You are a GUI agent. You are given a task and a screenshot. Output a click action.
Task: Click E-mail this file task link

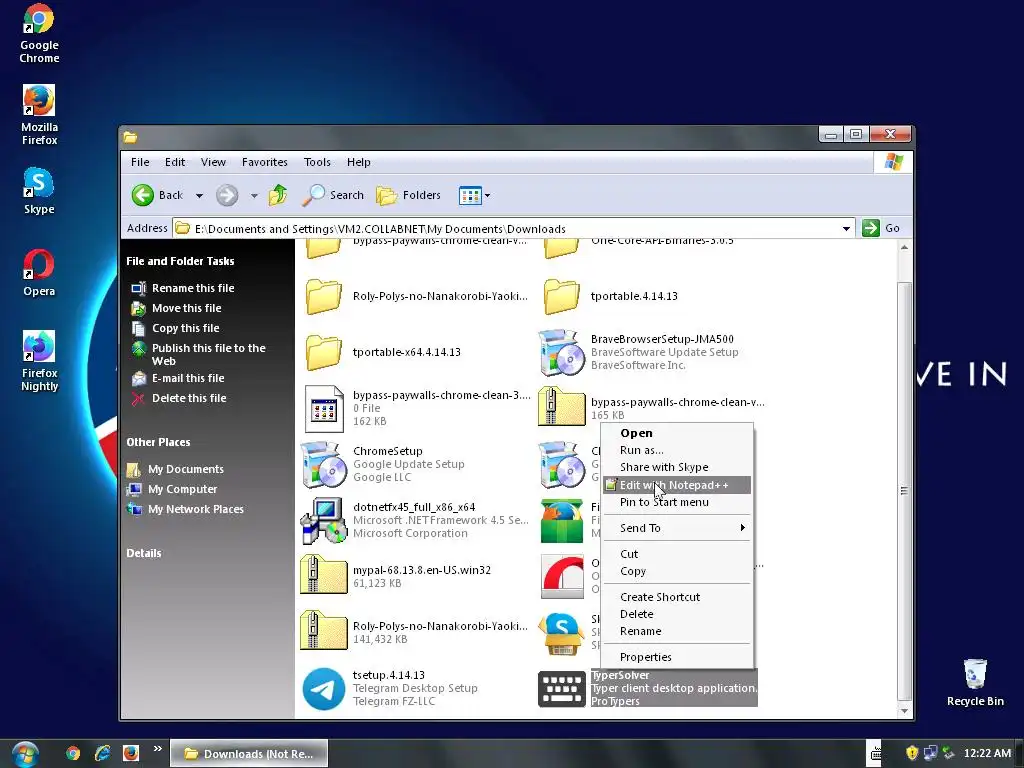pyautogui.click(x=178, y=378)
